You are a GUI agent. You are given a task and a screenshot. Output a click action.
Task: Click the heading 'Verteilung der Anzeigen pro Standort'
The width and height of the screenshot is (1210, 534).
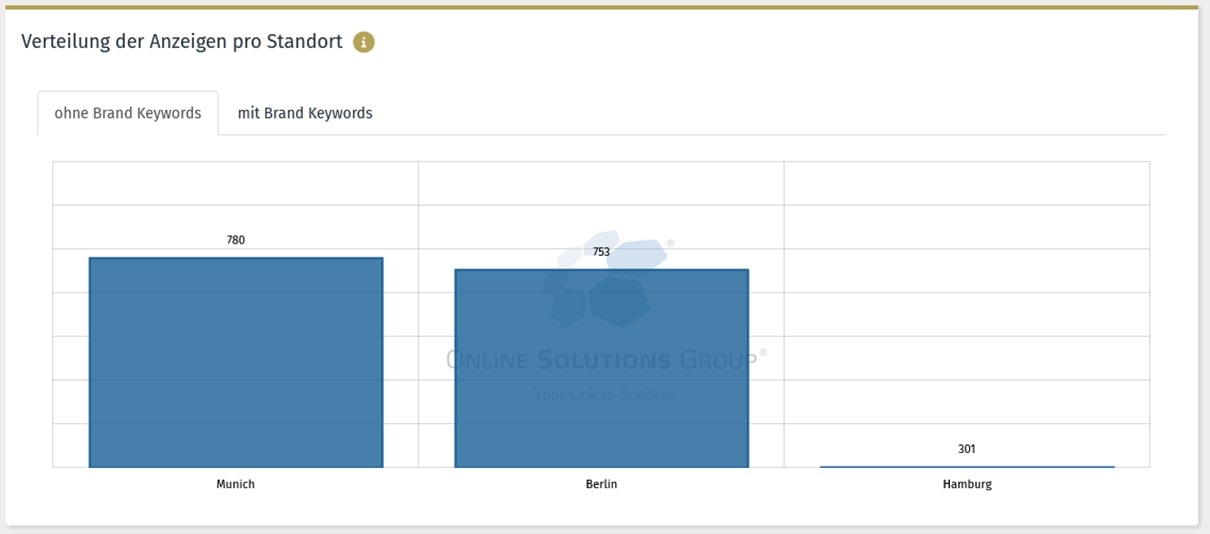click(x=182, y=42)
